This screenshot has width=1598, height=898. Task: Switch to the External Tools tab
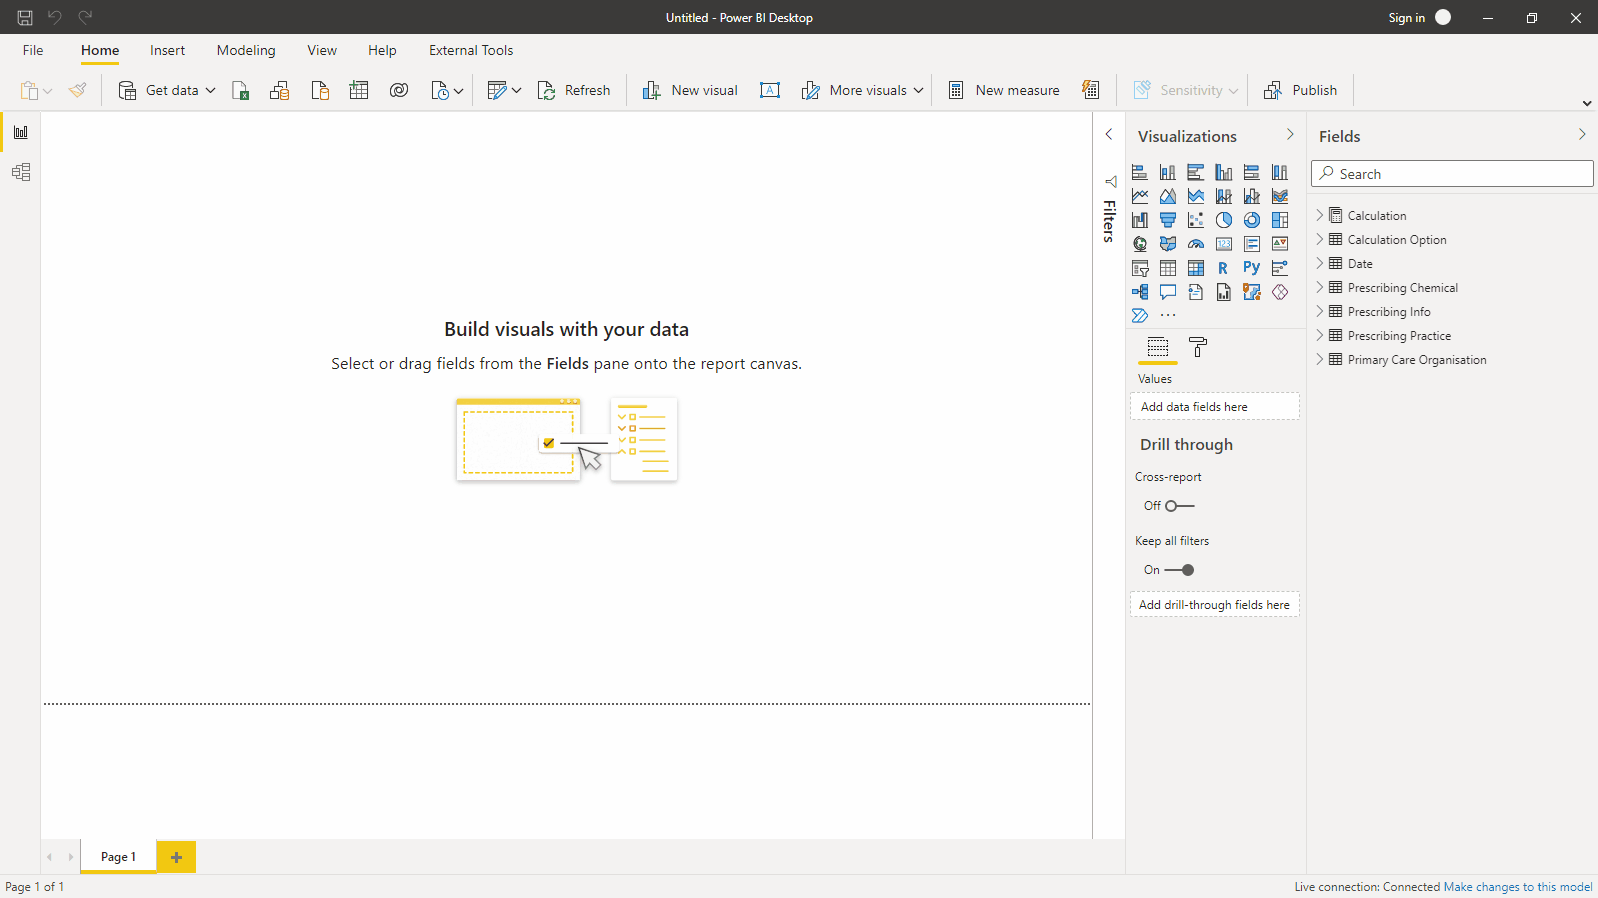click(470, 51)
